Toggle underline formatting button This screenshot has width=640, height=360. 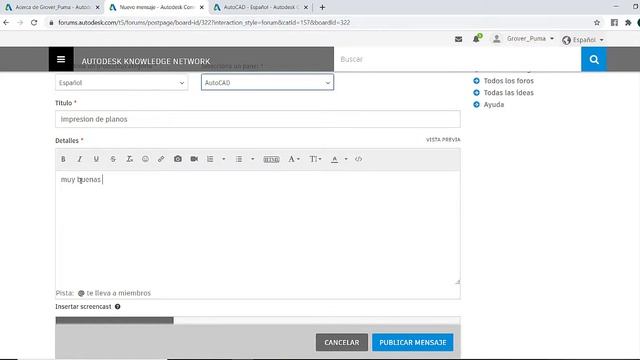pyautogui.click(x=96, y=159)
